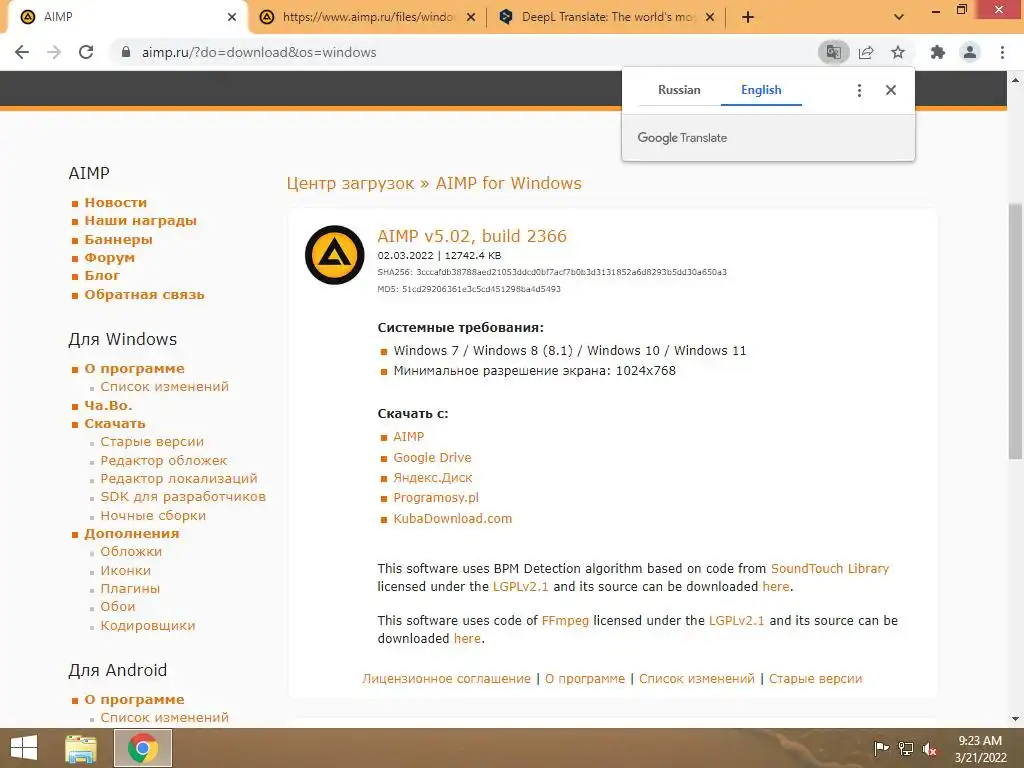
Task: Open Редактор локализаций link
Action: (179, 479)
